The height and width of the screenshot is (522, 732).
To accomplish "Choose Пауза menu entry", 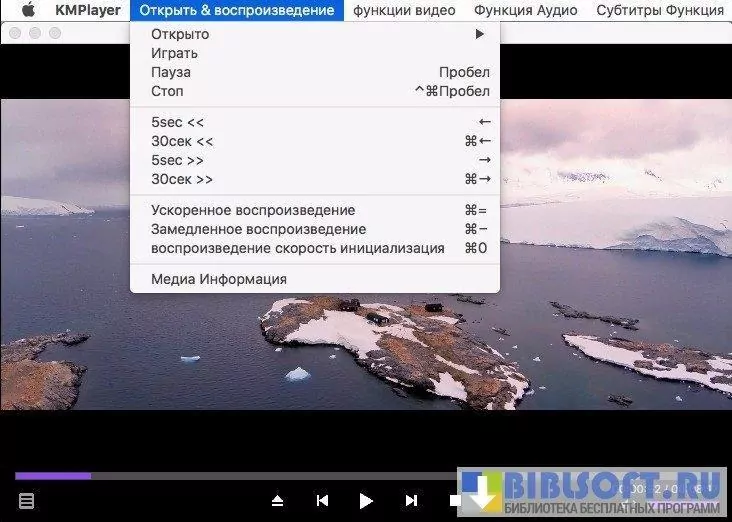I will click(x=171, y=72).
